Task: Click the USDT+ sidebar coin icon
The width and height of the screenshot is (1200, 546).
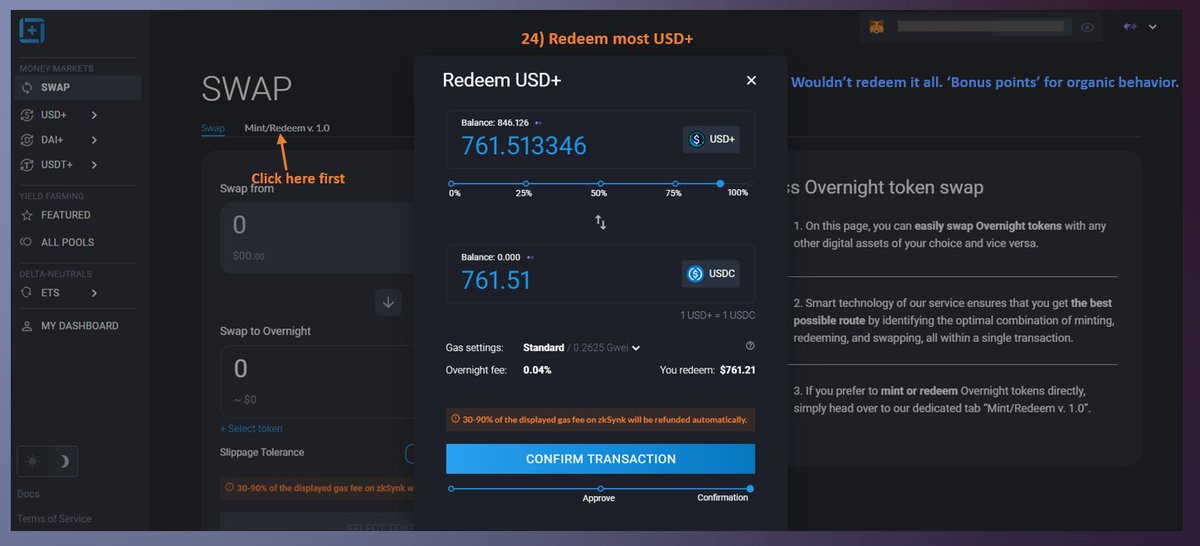Action: coord(27,164)
